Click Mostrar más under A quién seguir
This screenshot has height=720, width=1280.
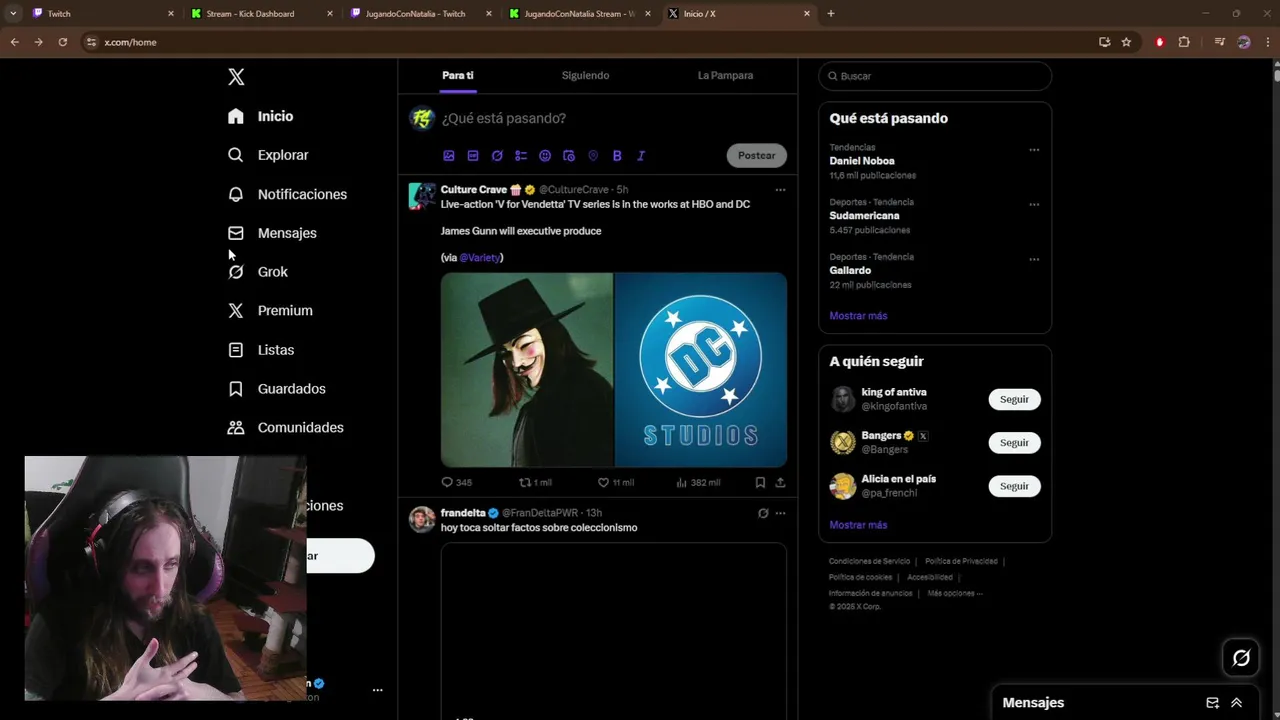pyautogui.click(x=858, y=525)
